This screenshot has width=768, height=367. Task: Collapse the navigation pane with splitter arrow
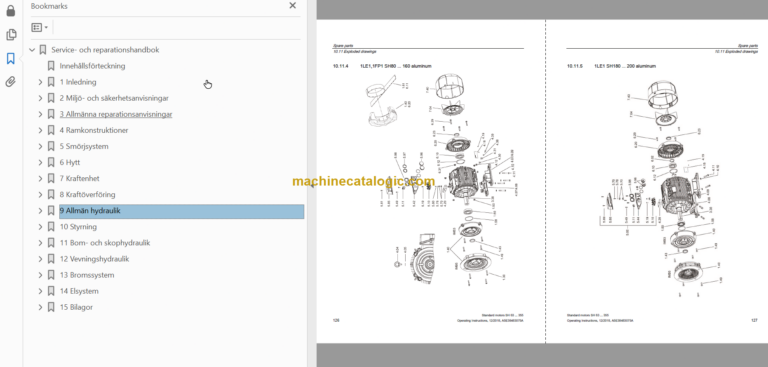pyautogui.click(x=311, y=186)
